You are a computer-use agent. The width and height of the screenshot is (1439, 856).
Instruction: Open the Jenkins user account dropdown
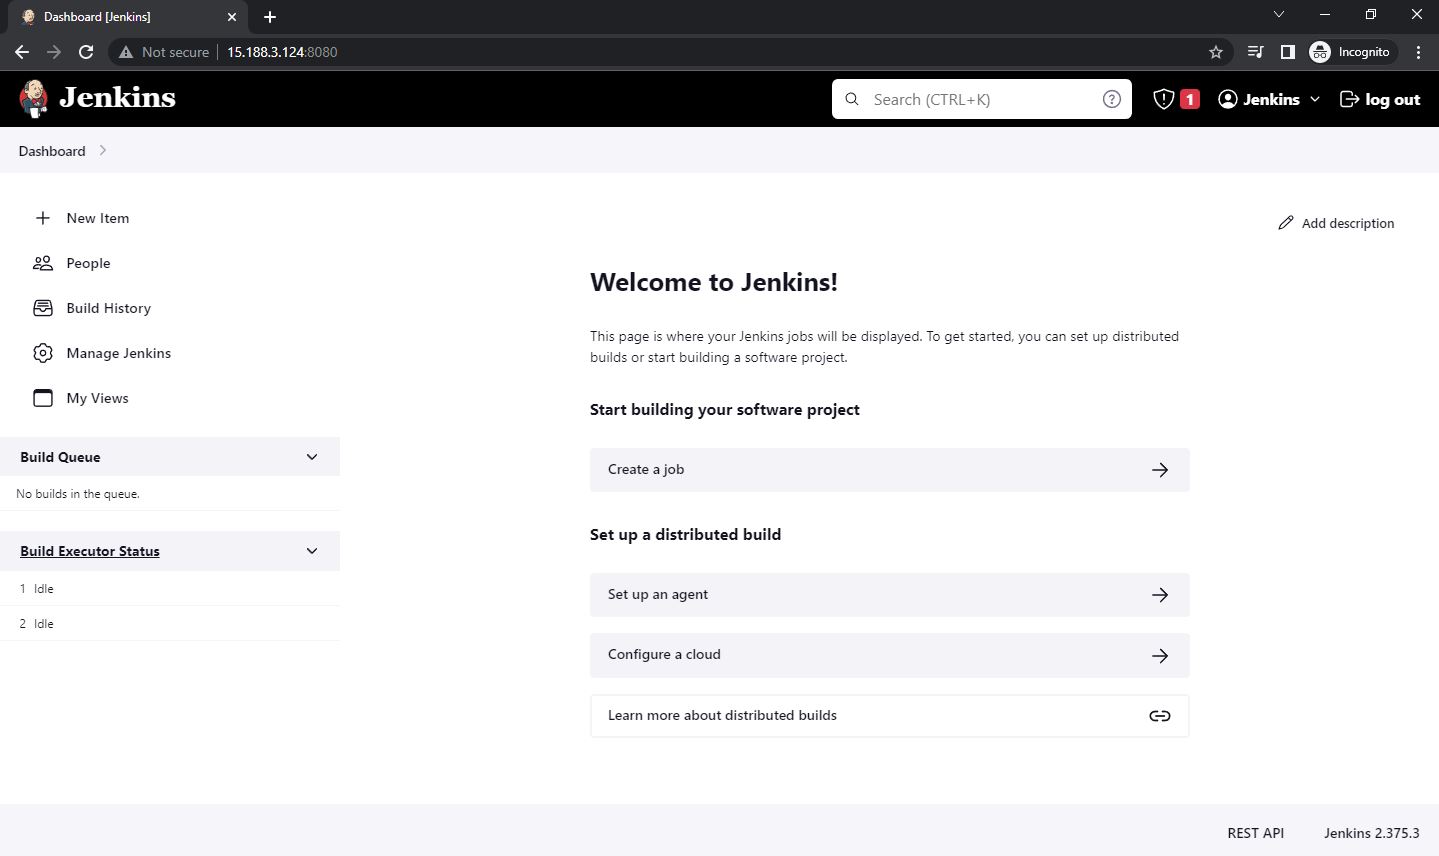1268,98
